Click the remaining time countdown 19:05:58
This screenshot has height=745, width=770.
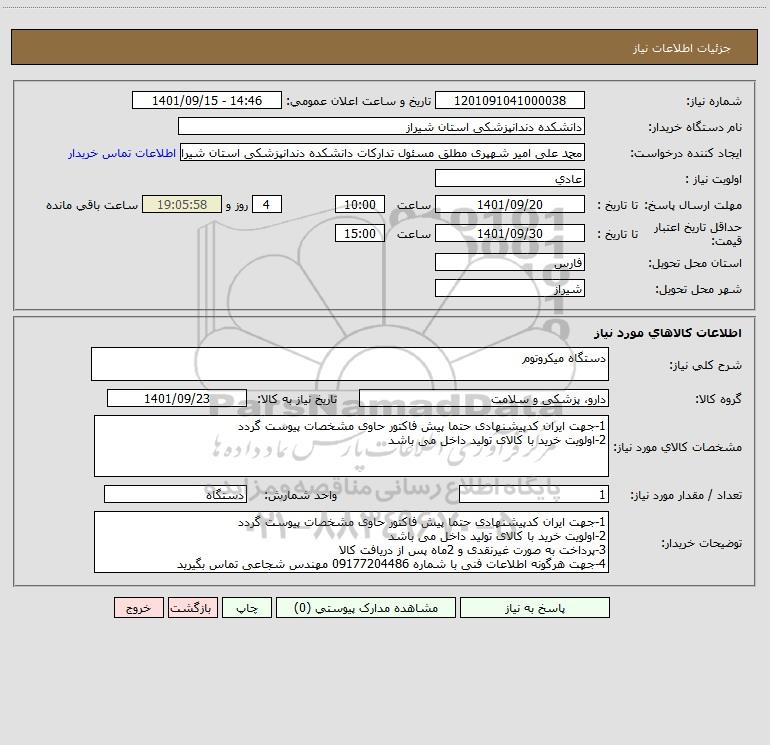[x=182, y=204]
